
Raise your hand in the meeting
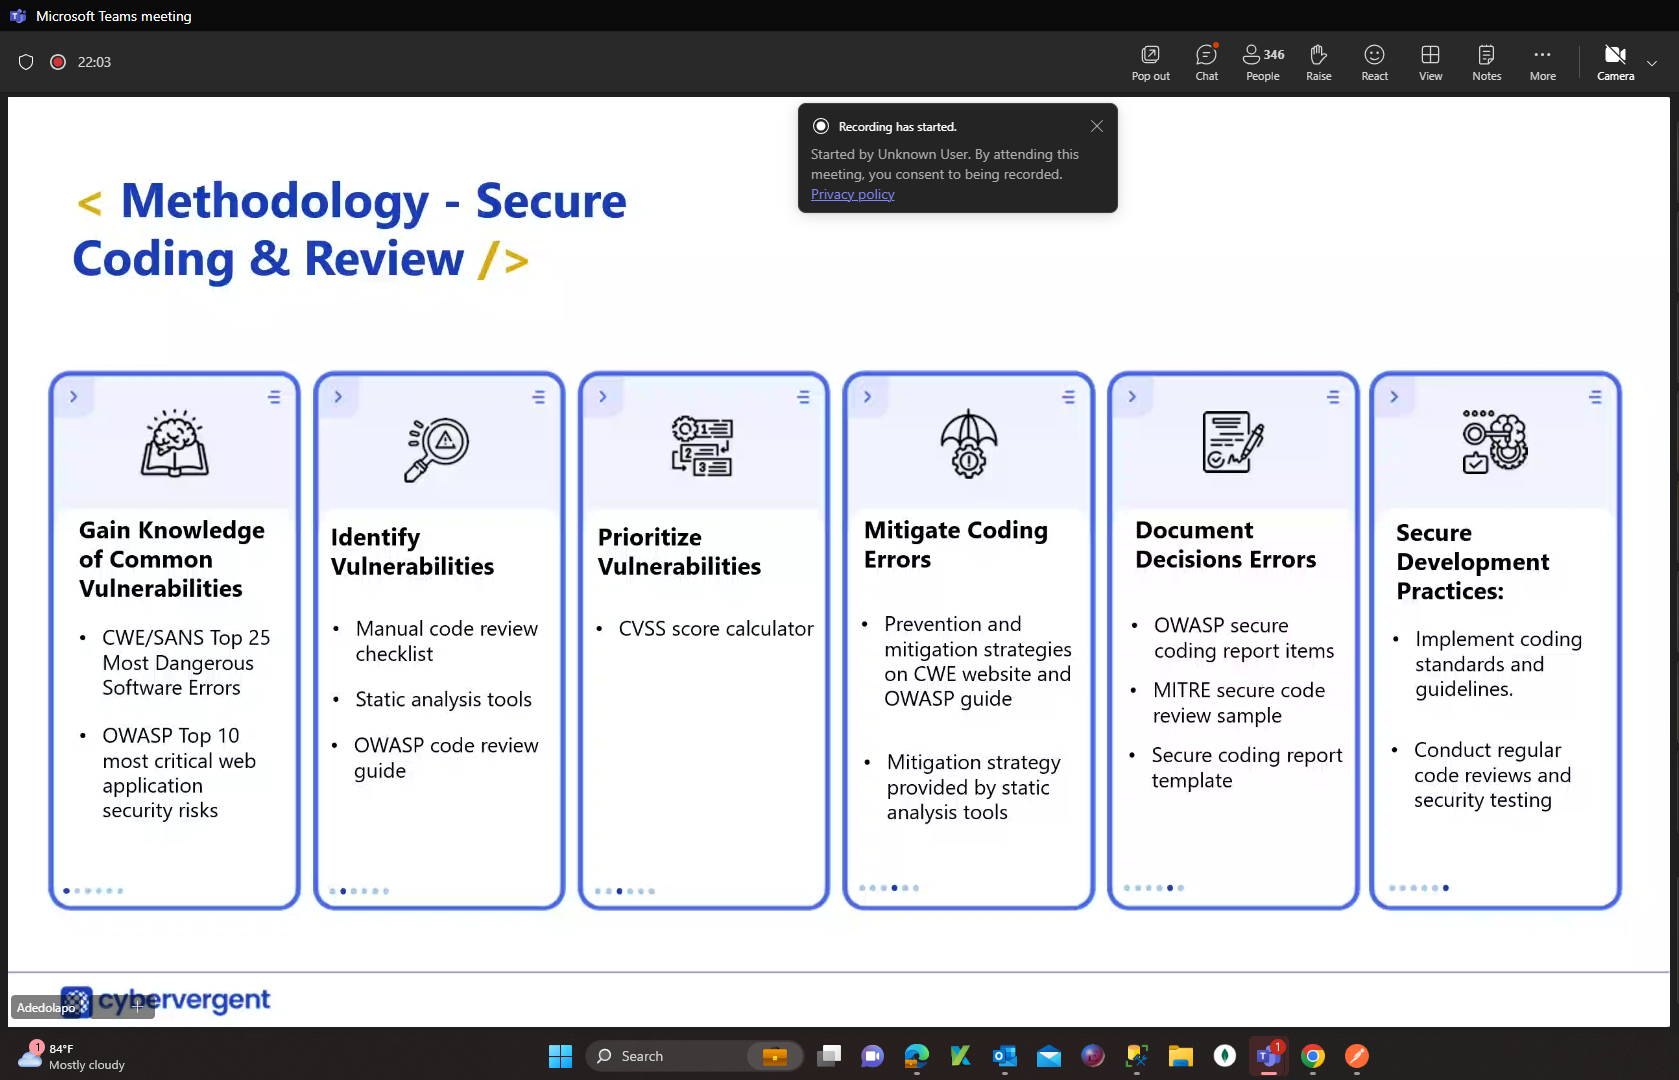[1318, 62]
